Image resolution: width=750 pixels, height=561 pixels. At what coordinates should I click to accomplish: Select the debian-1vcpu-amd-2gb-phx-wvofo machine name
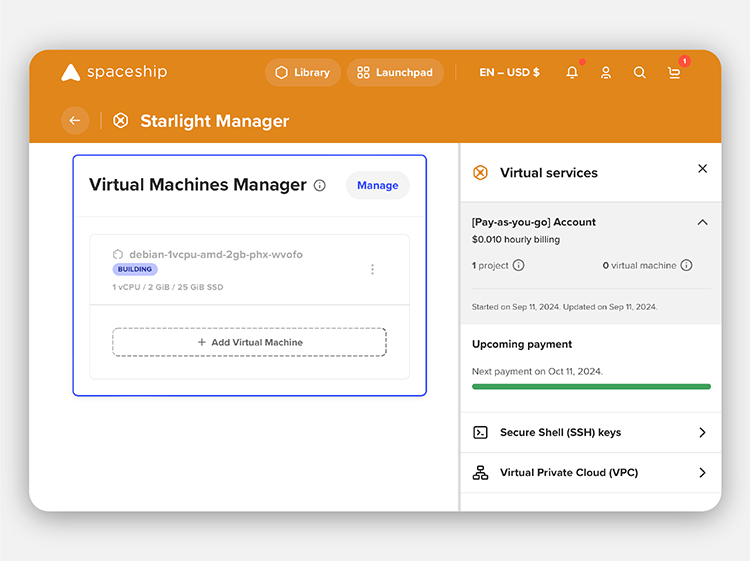tap(216, 254)
